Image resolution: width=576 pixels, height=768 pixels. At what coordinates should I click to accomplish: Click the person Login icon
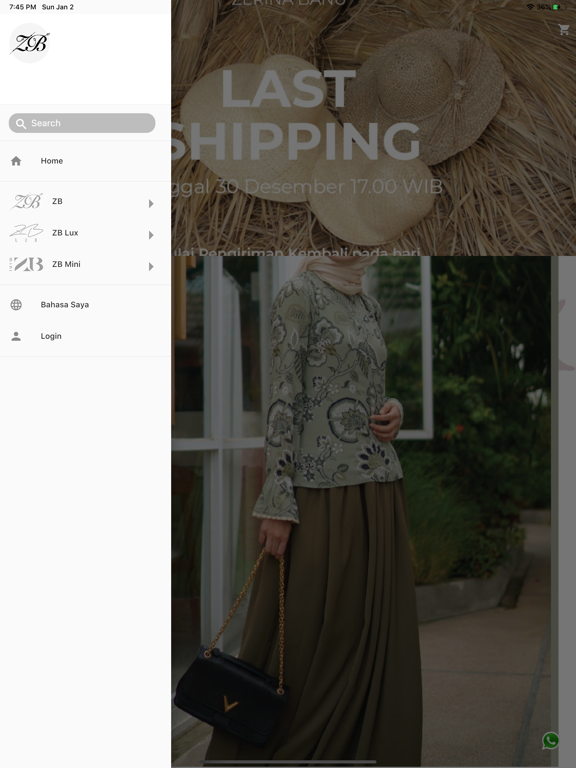point(16,336)
